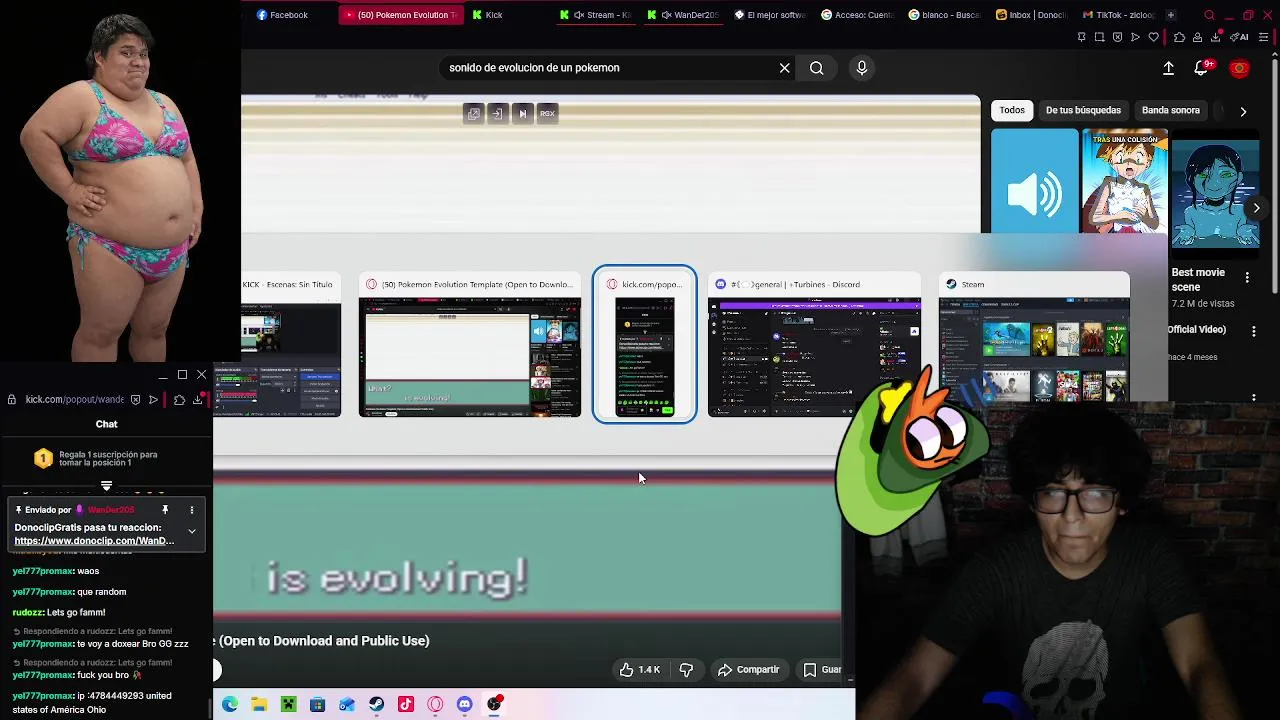This screenshot has height=720, width=1280.
Task: Select the Banda sonora chip
Action: 1171,110
